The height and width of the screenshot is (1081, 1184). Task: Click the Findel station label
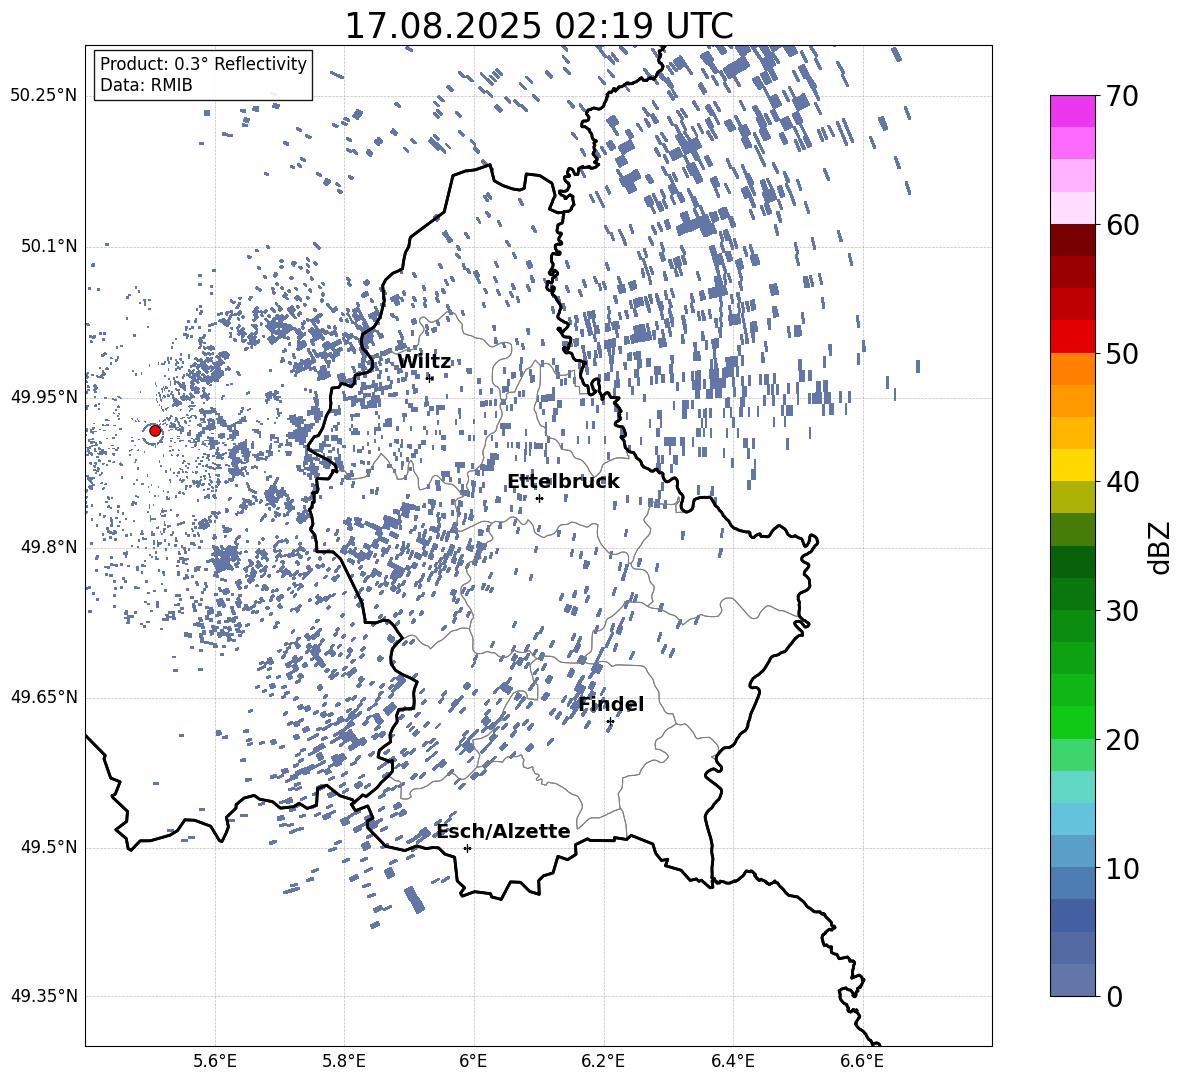point(611,704)
